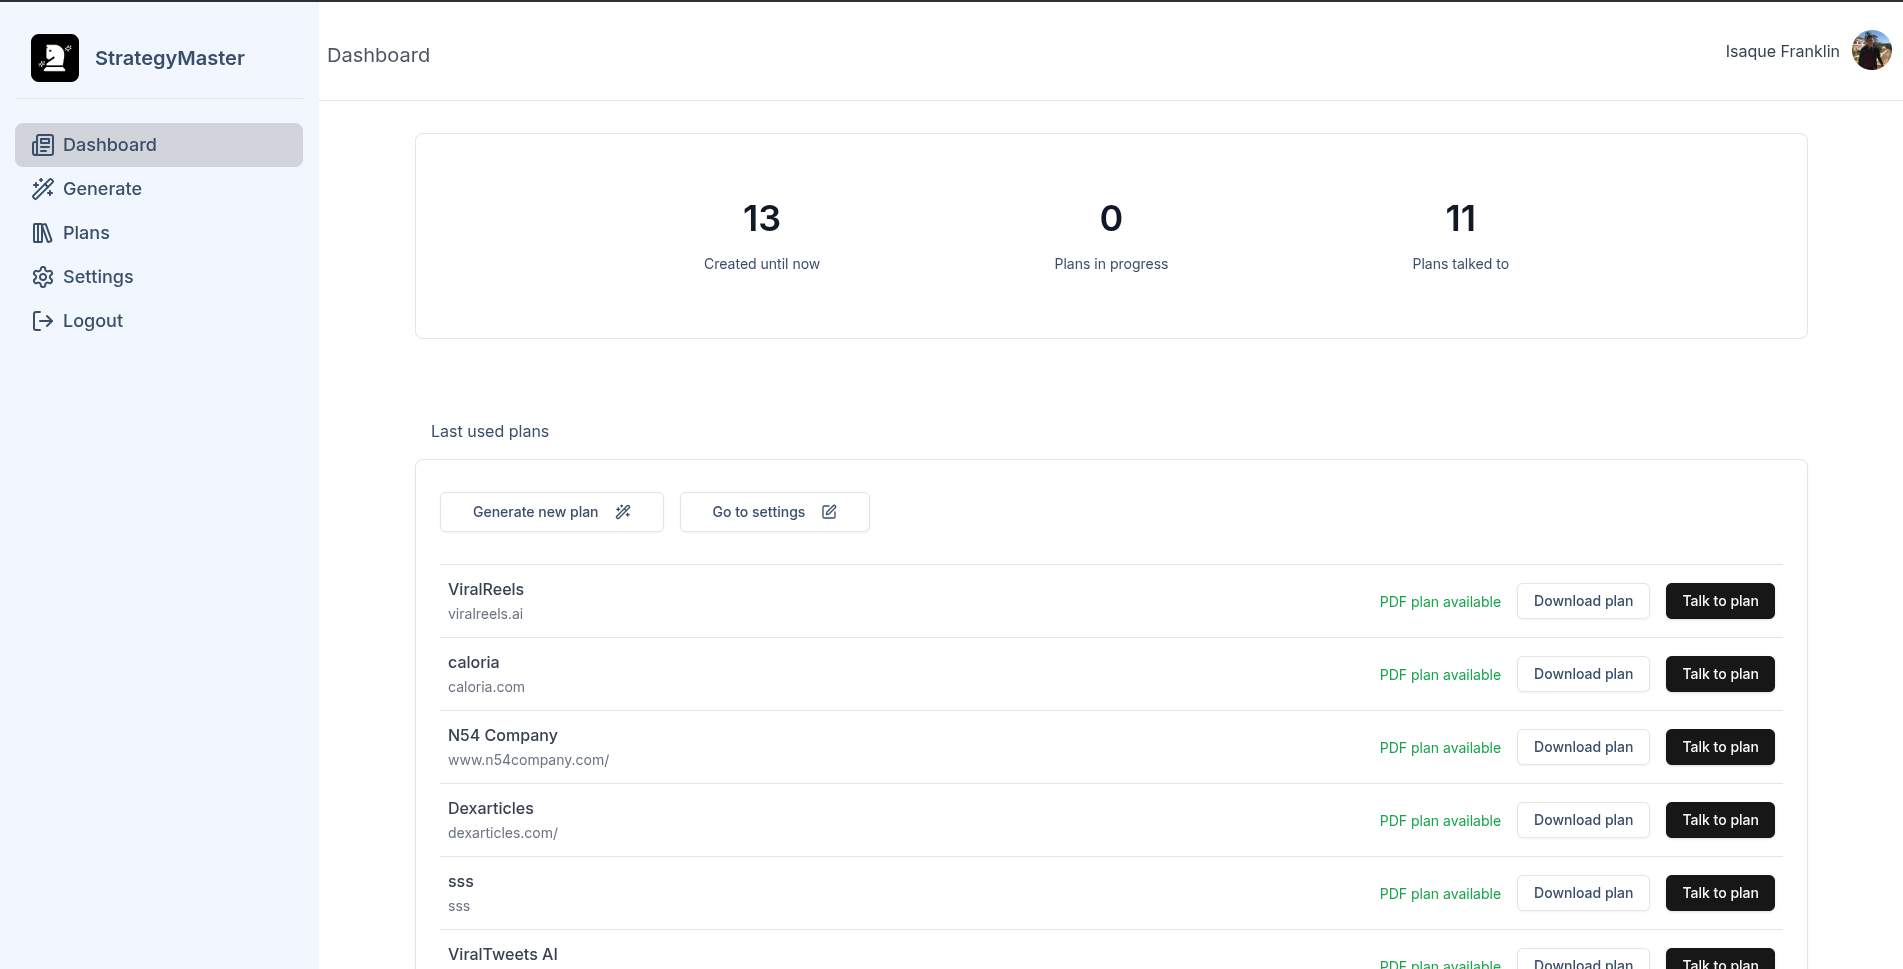
Task: Click the StrategyMaster brand name
Action: pyautogui.click(x=170, y=58)
